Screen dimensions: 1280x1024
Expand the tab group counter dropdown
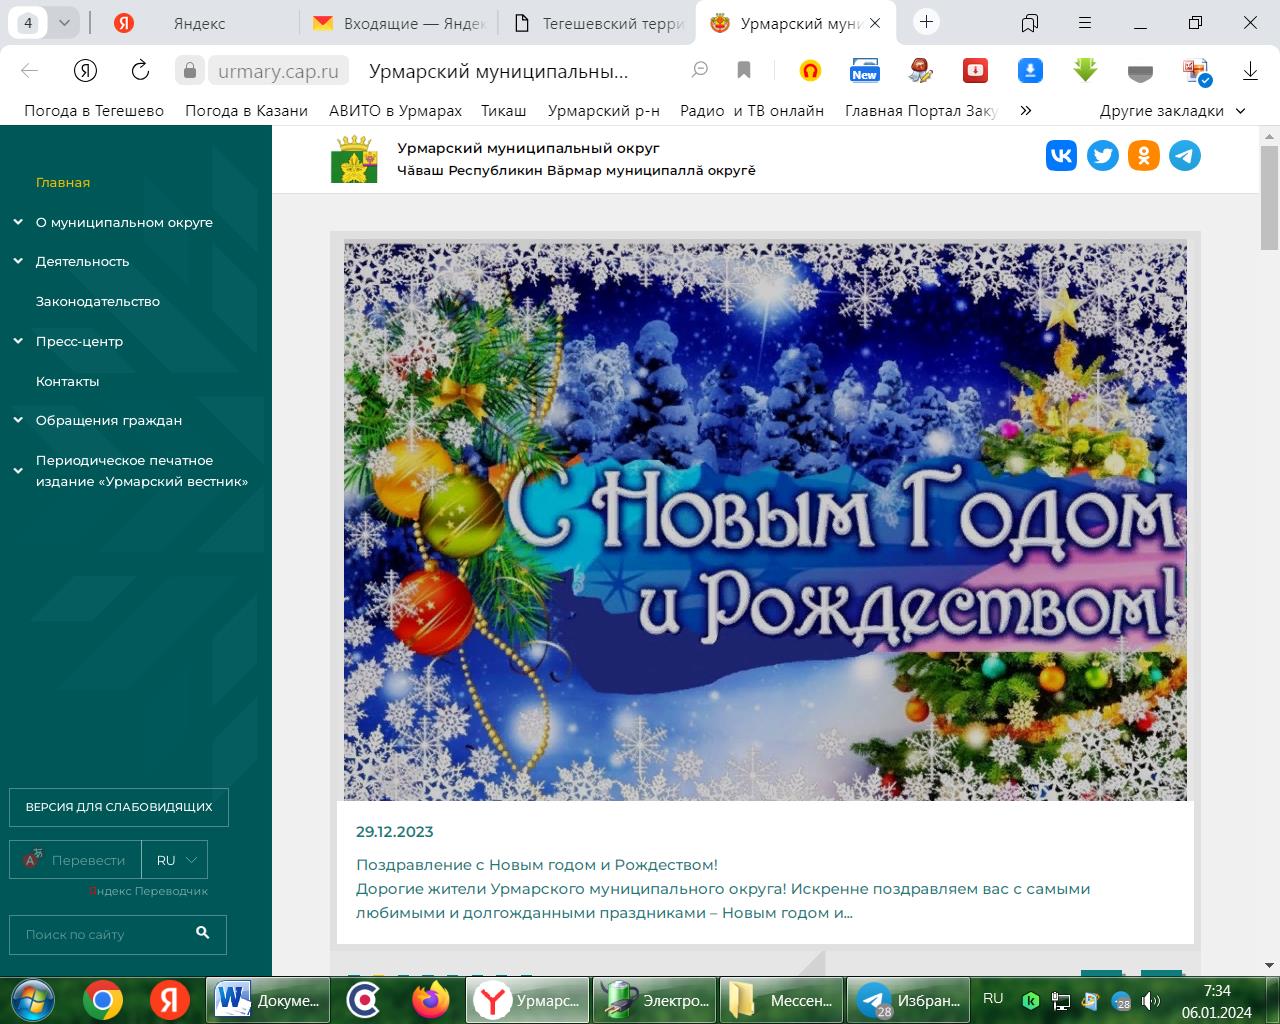(64, 23)
